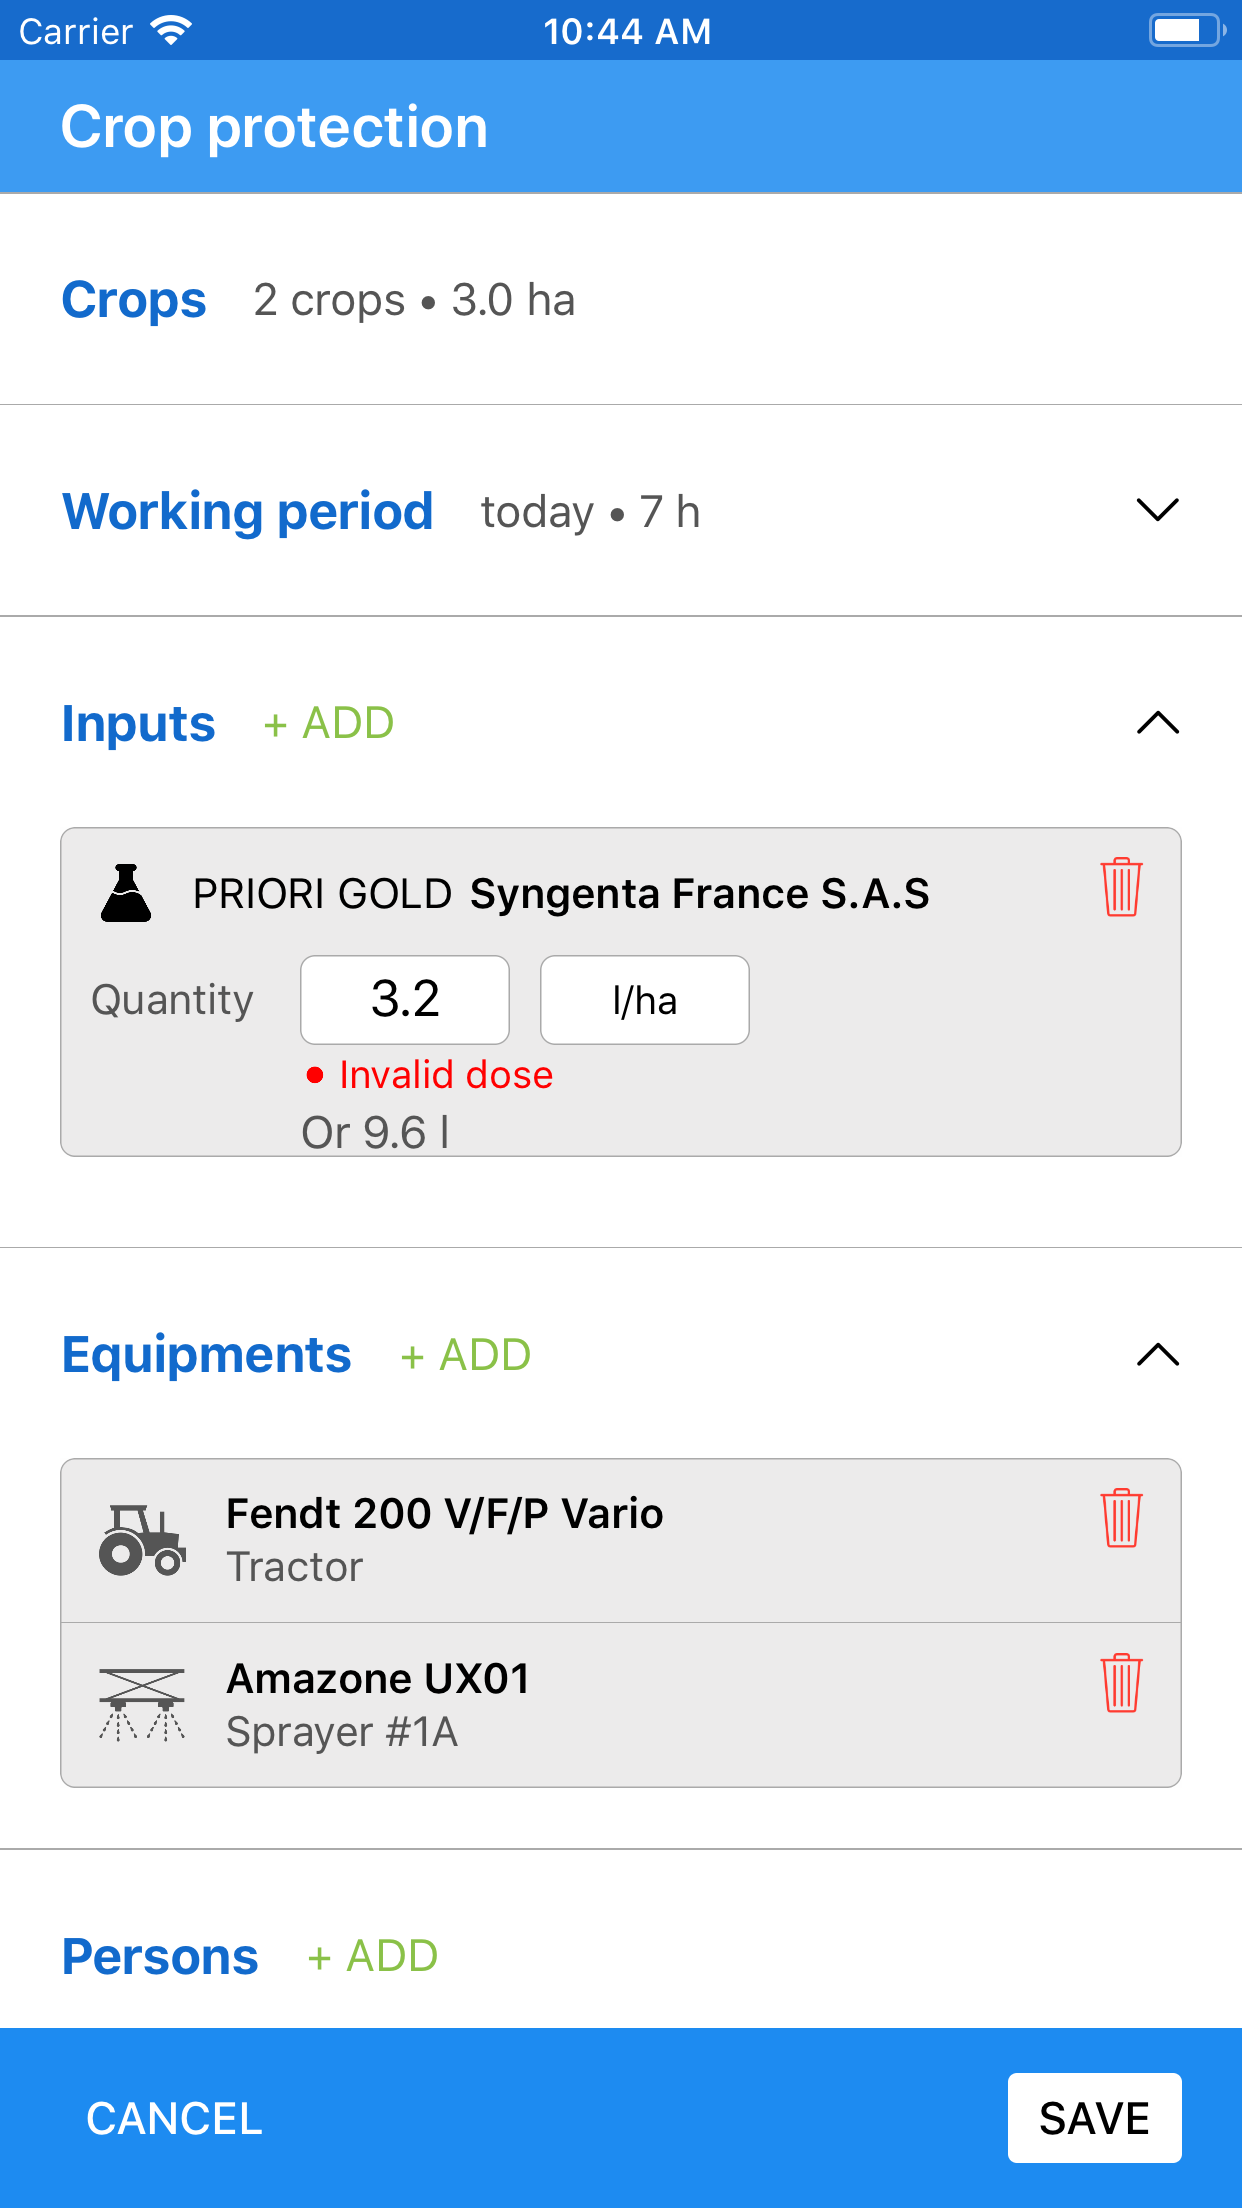Open the Crops section
The height and width of the screenshot is (2208, 1242).
pyautogui.click(x=134, y=300)
